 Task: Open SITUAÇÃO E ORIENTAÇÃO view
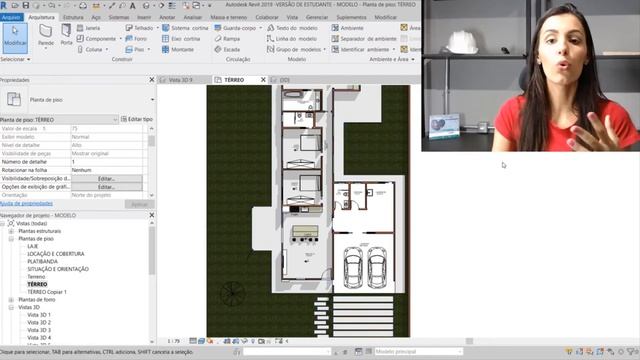tap(58, 269)
